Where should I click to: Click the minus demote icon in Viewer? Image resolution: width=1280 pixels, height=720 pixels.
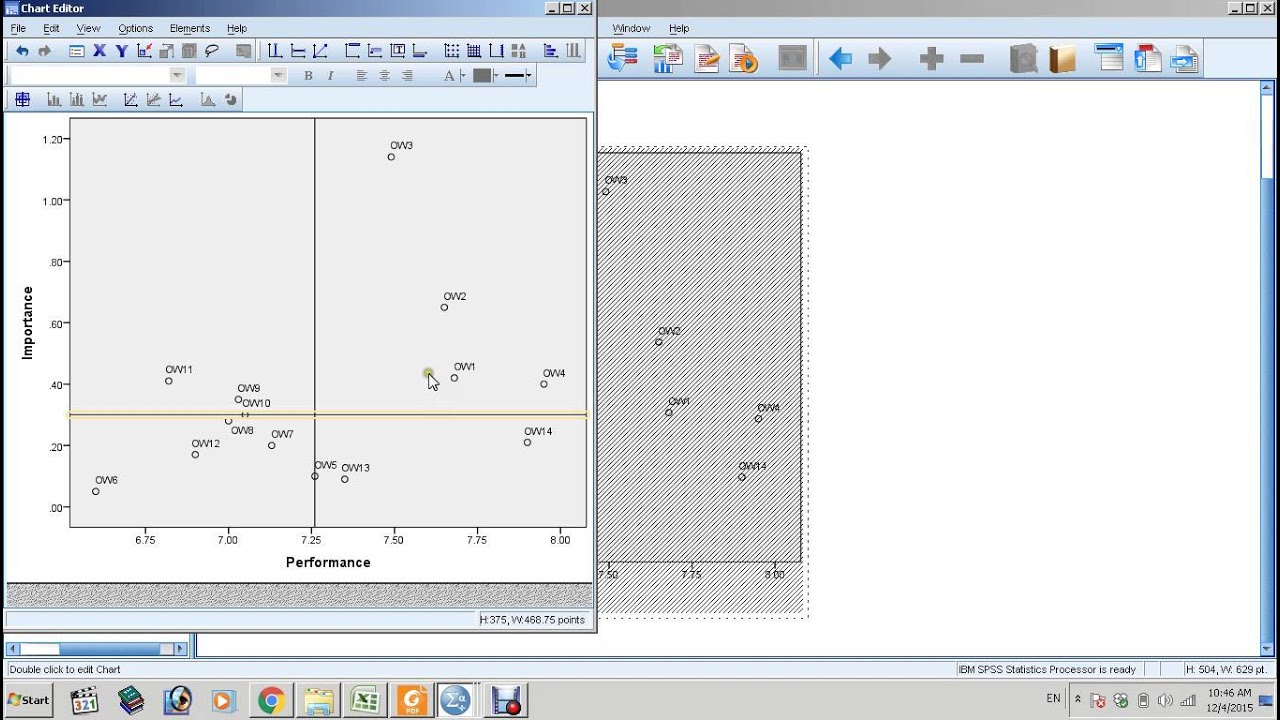pyautogui.click(x=972, y=59)
